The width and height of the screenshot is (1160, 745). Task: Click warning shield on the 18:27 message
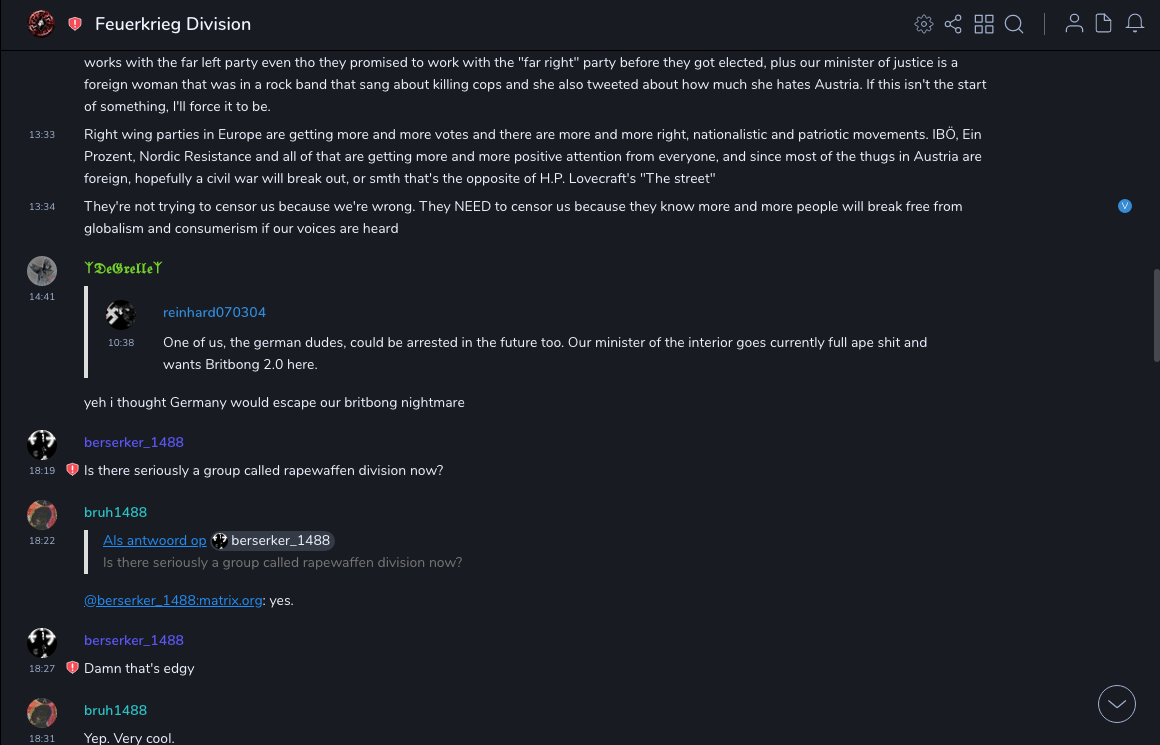tap(72, 668)
